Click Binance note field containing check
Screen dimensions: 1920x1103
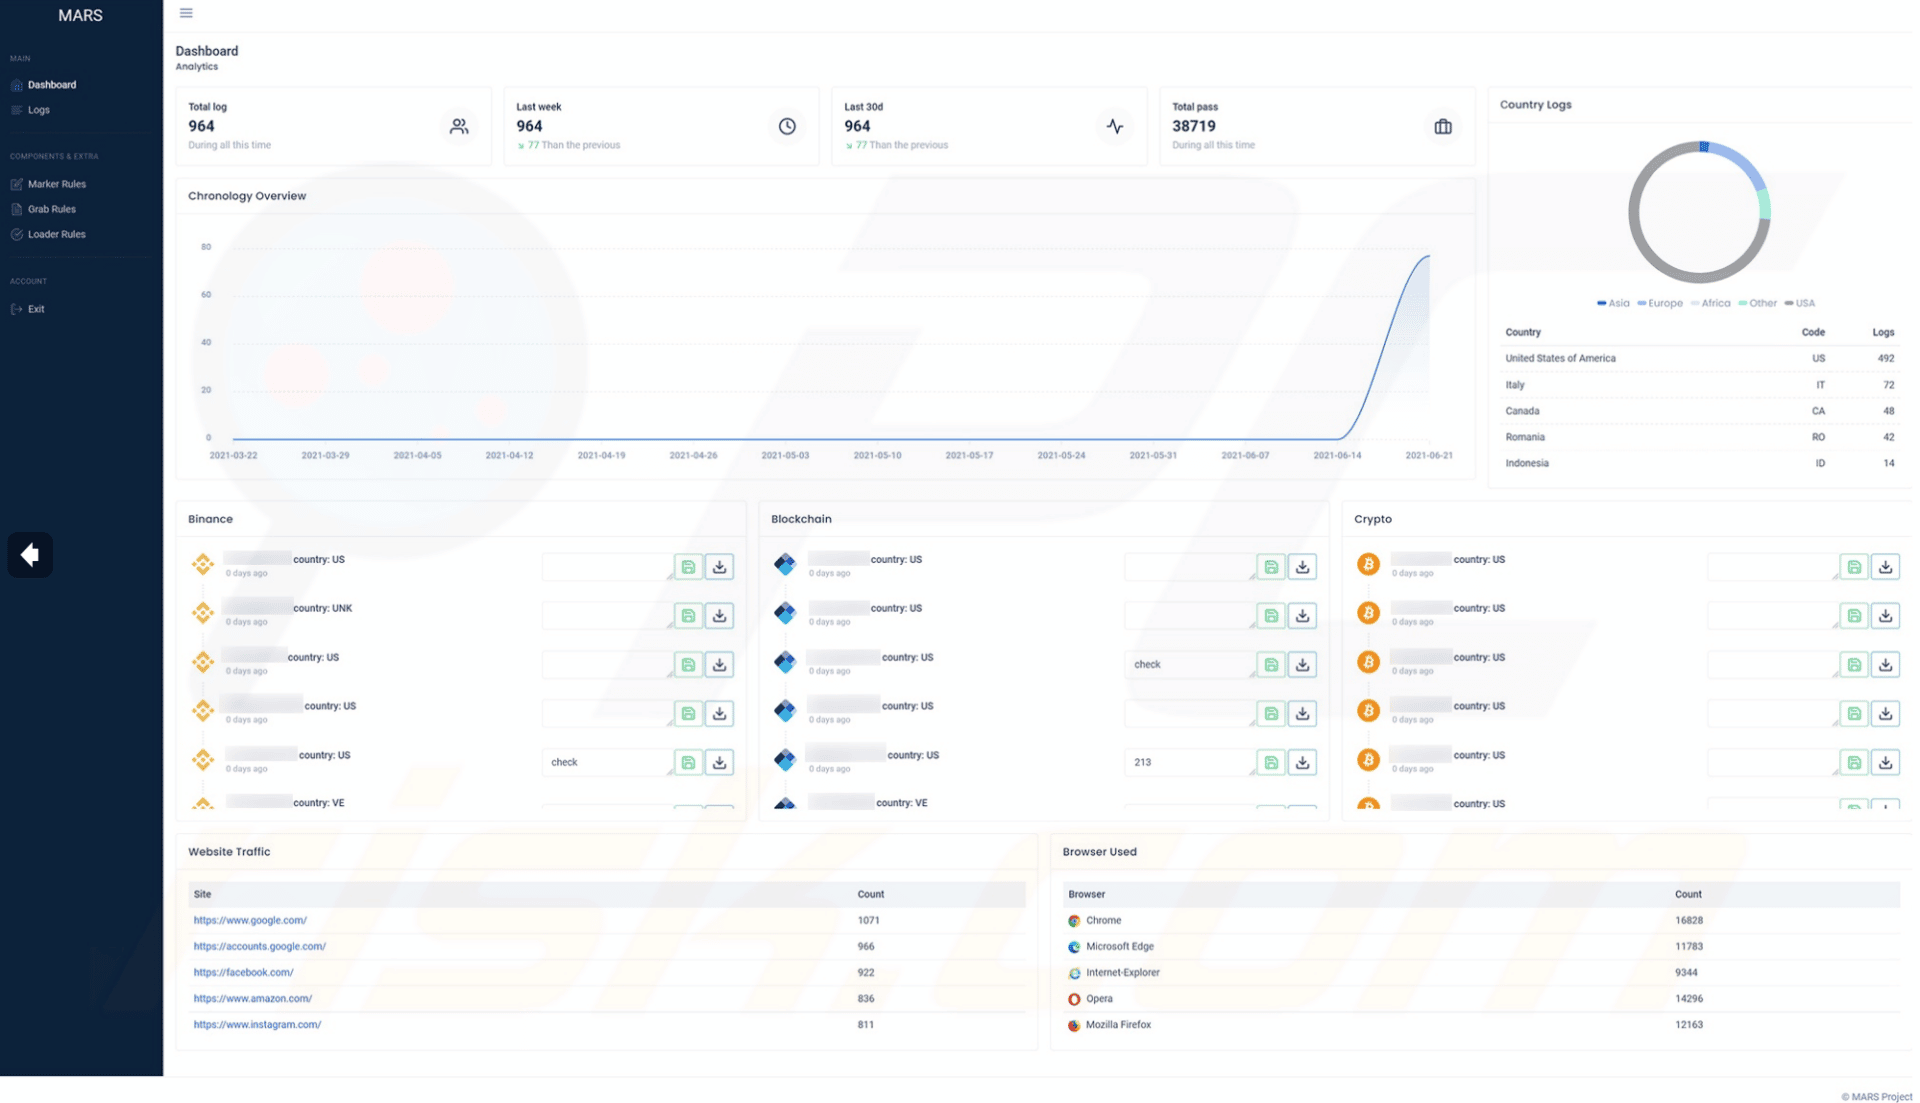click(x=606, y=762)
